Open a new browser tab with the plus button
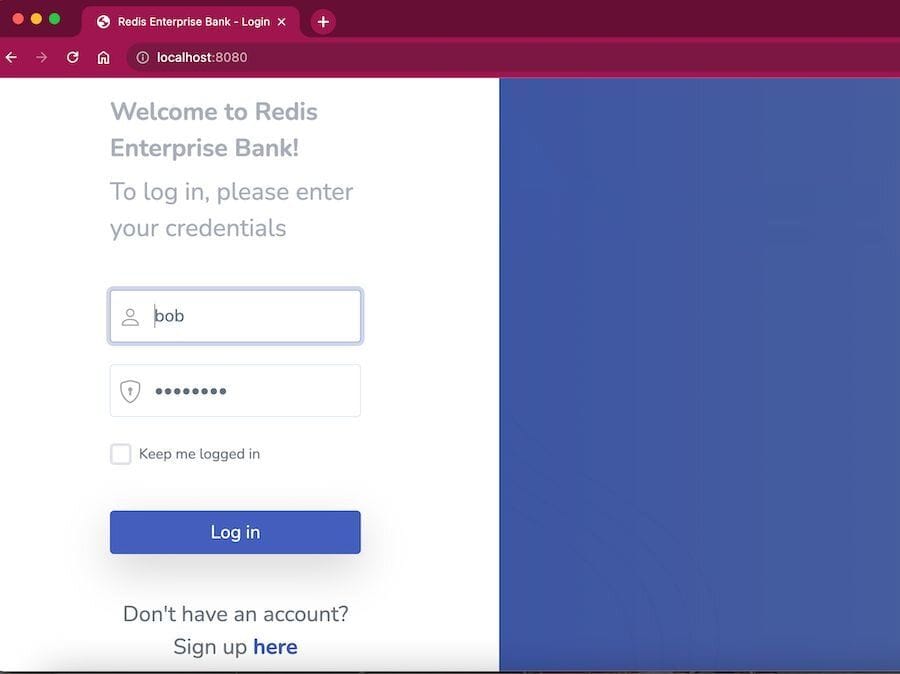The width and height of the screenshot is (900, 674). [322, 21]
